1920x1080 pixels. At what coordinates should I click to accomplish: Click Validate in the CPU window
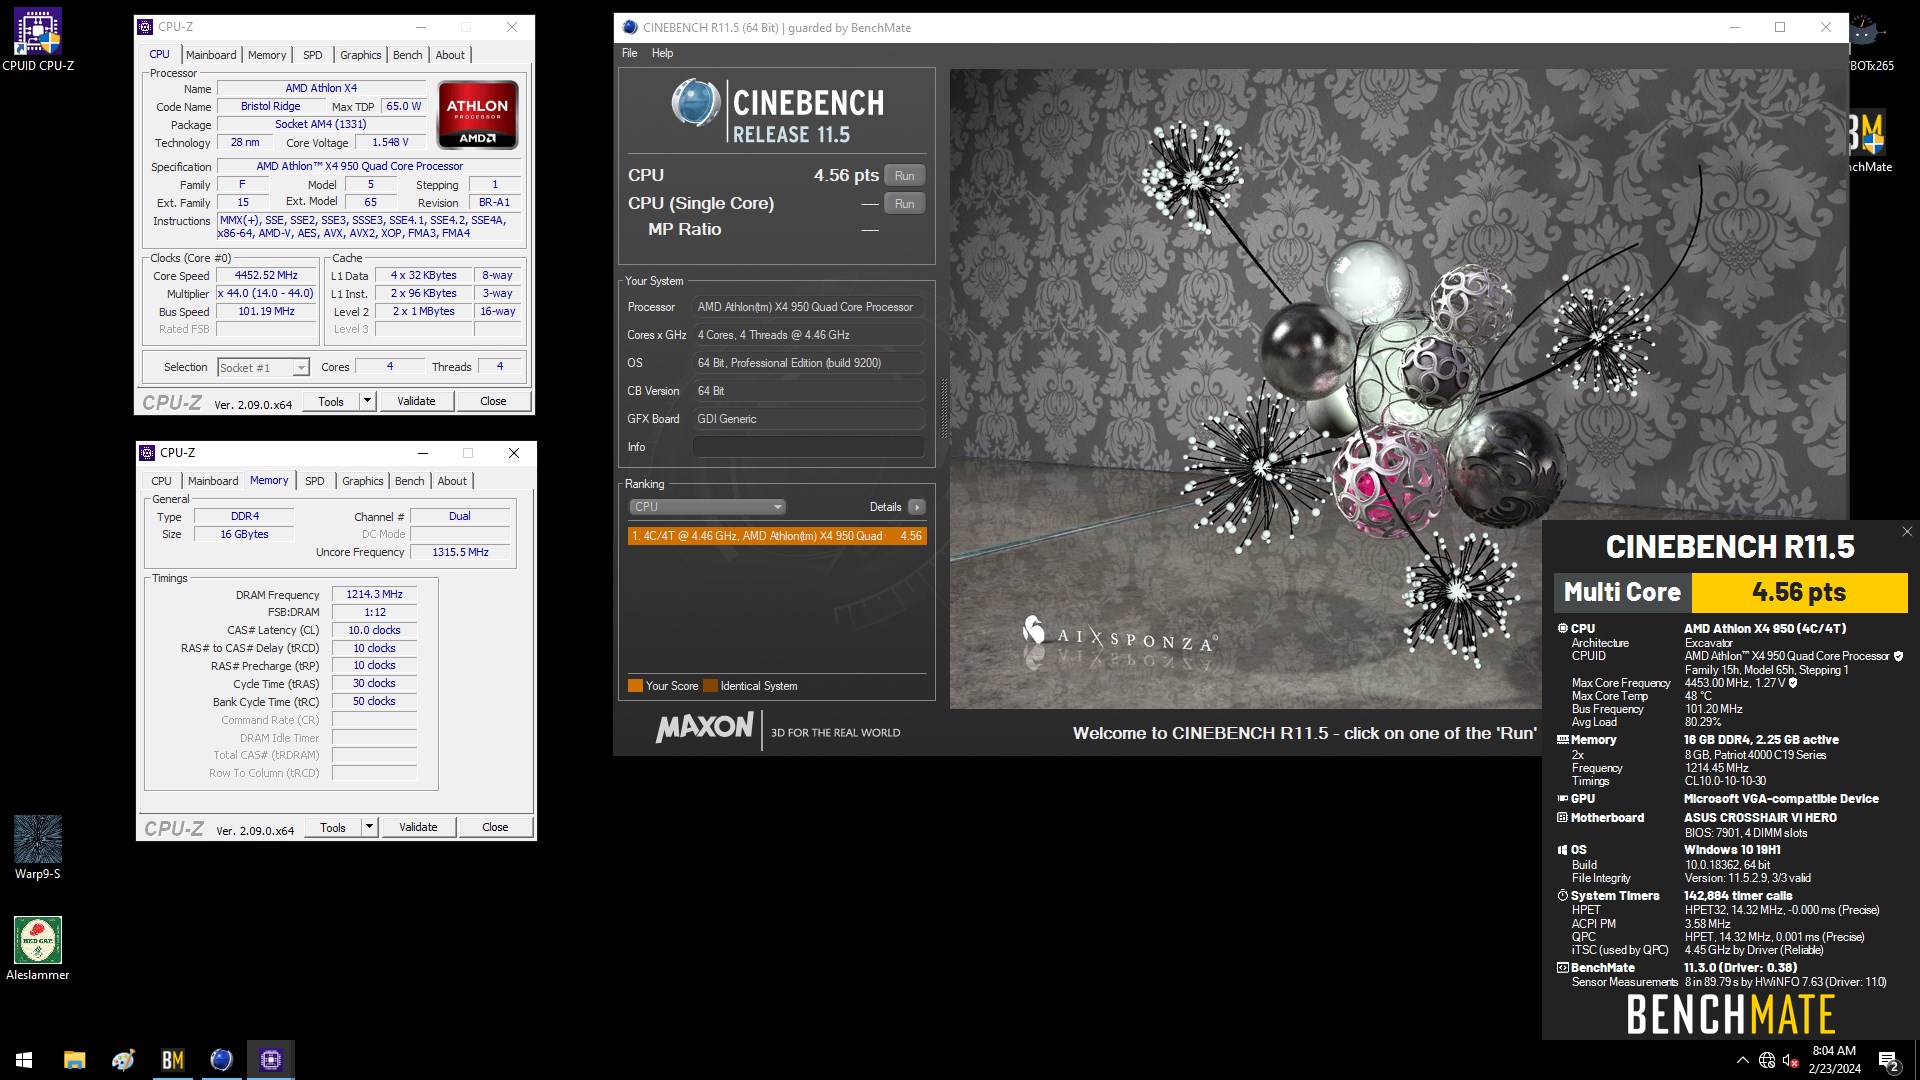tap(416, 401)
